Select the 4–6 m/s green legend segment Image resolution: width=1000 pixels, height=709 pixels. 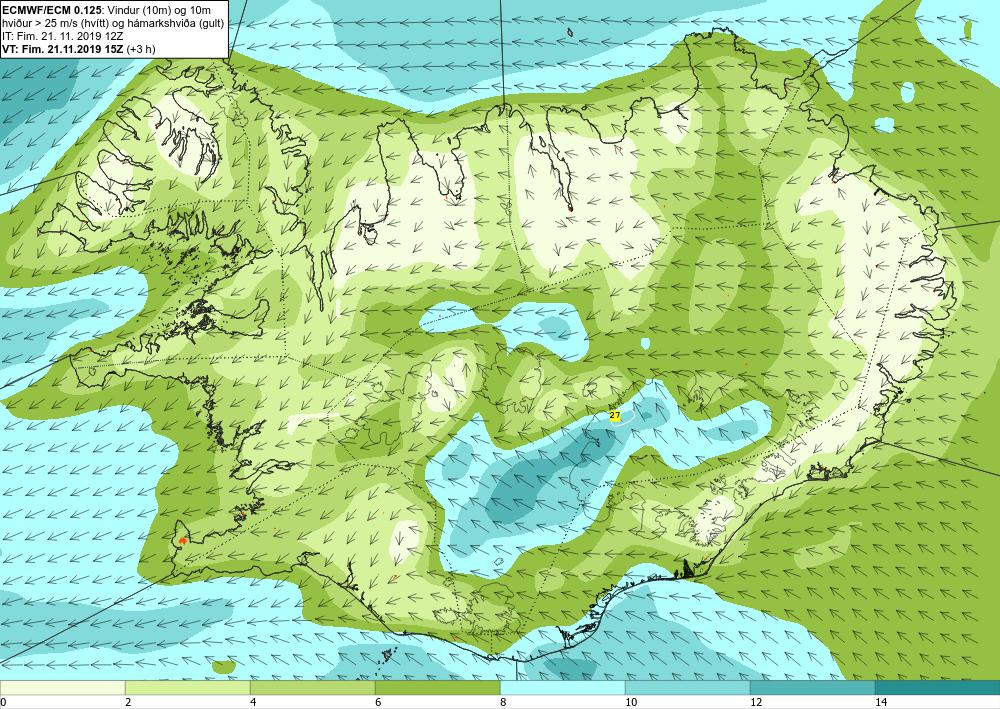click(312, 687)
